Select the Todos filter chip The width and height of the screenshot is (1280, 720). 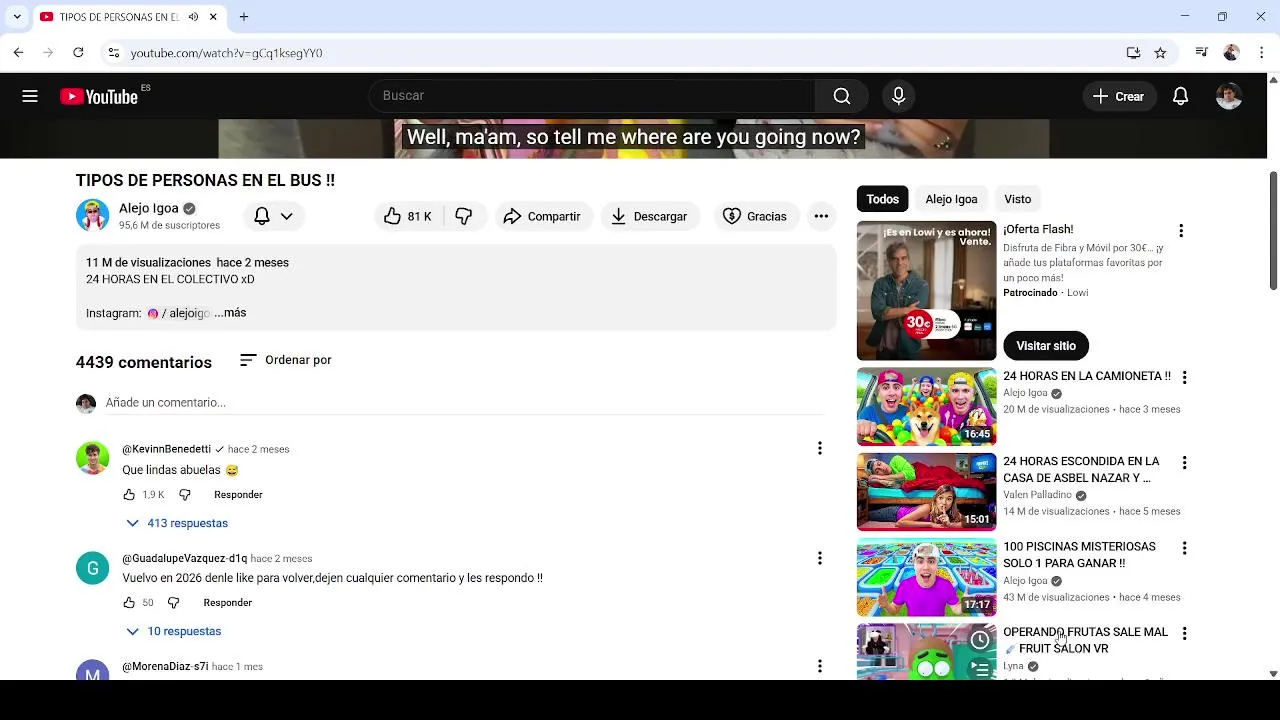click(x=882, y=199)
